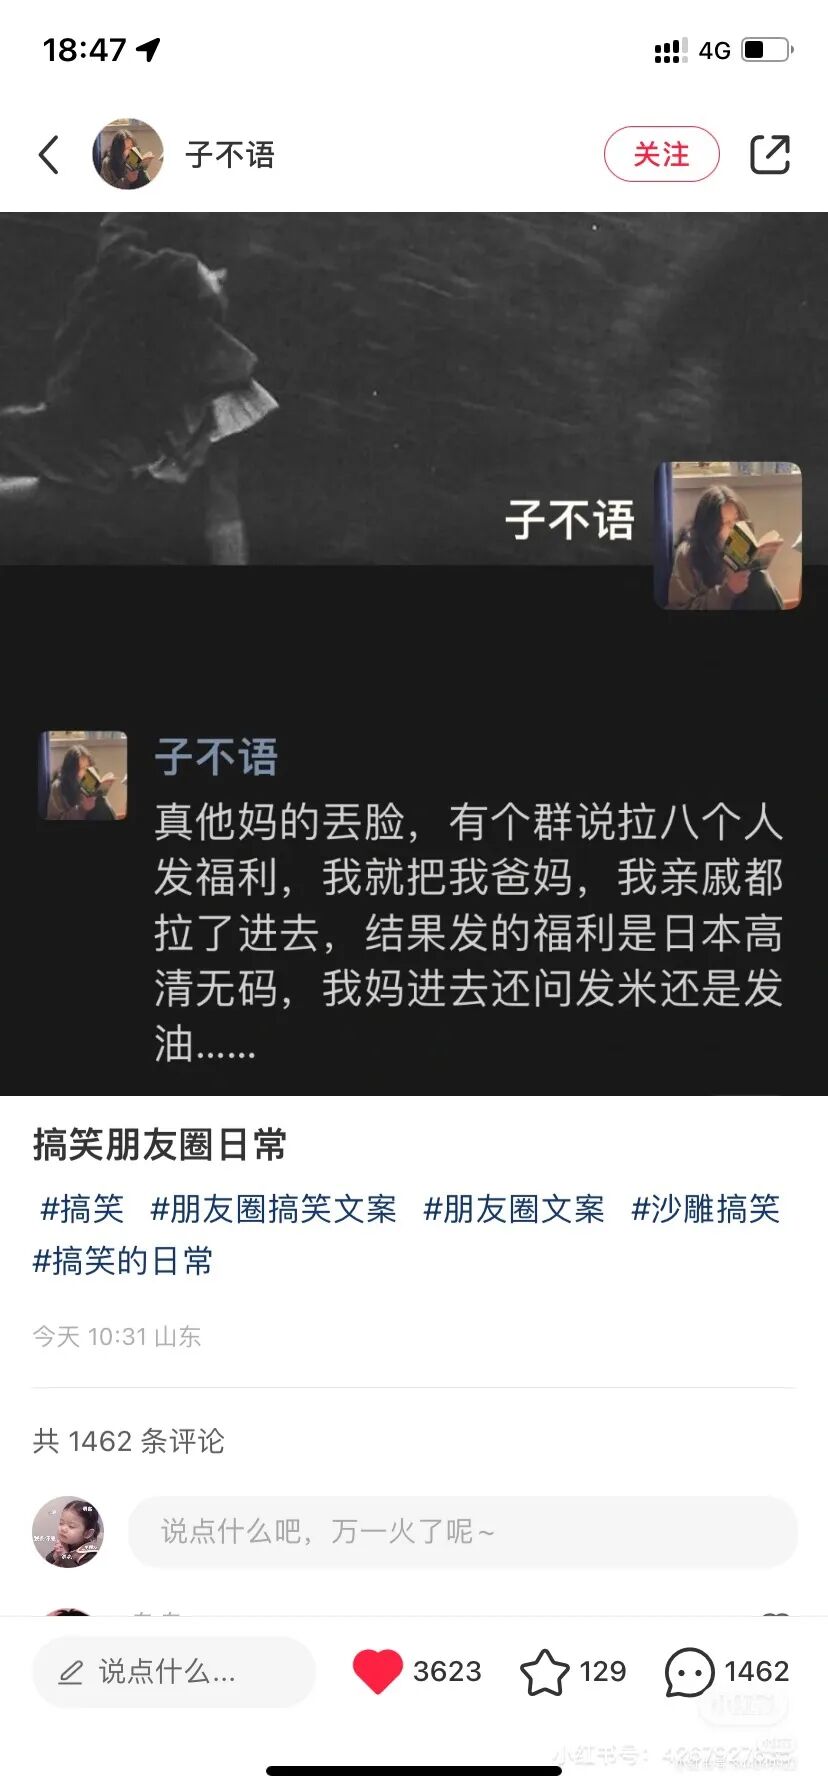Tap the 说点什么吧，万一火了呢 comment field
This screenshot has width=828, height=1792.
(x=462, y=1531)
